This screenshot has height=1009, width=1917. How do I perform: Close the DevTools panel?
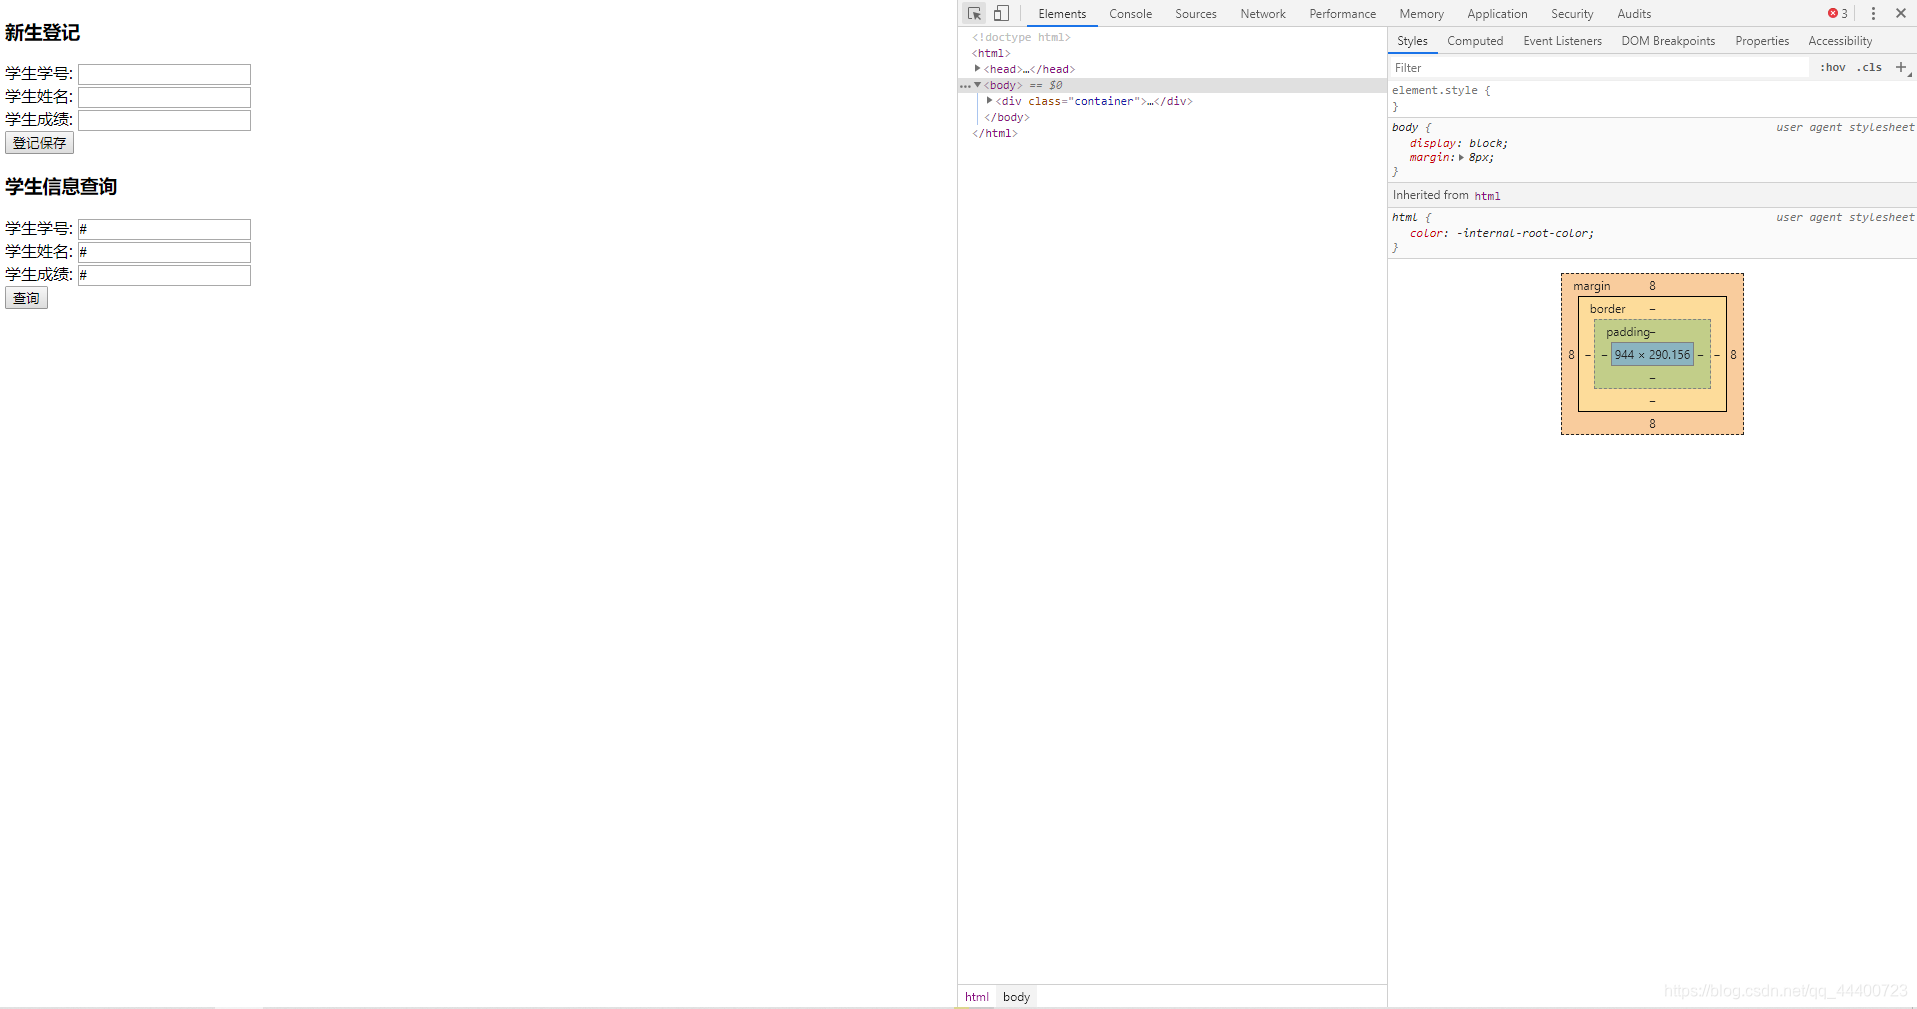1901,13
